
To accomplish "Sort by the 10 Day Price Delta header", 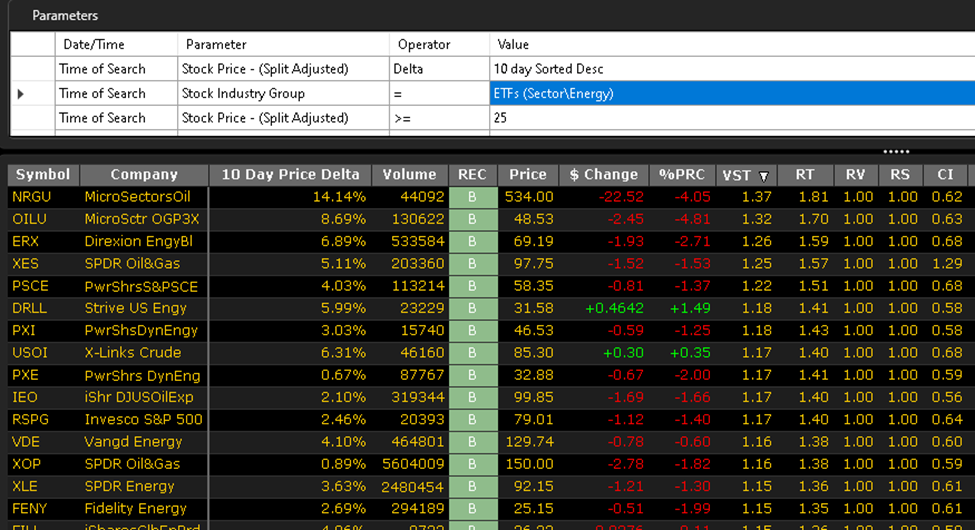I will (290, 175).
